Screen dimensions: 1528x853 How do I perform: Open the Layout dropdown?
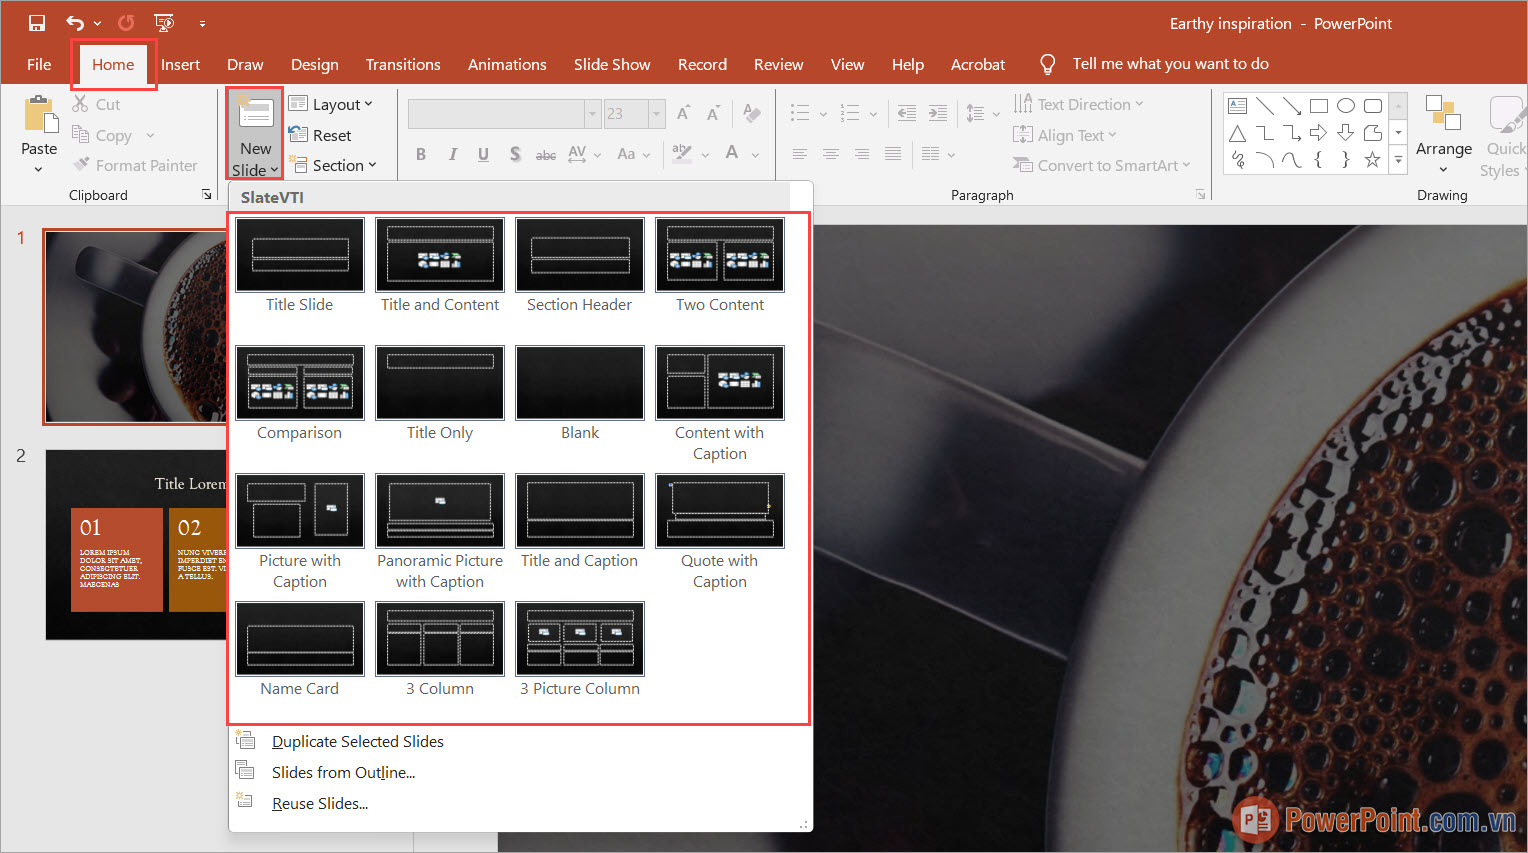tap(331, 104)
